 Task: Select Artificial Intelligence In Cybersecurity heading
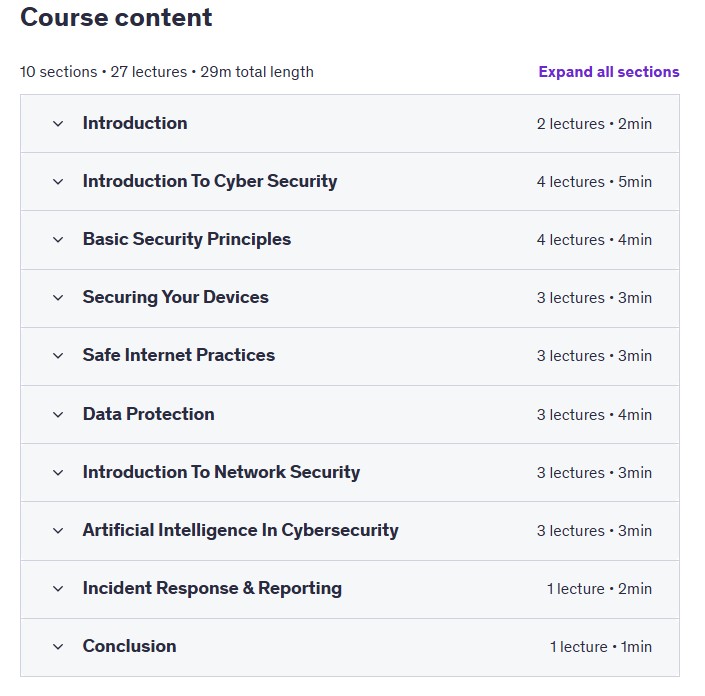click(x=241, y=530)
